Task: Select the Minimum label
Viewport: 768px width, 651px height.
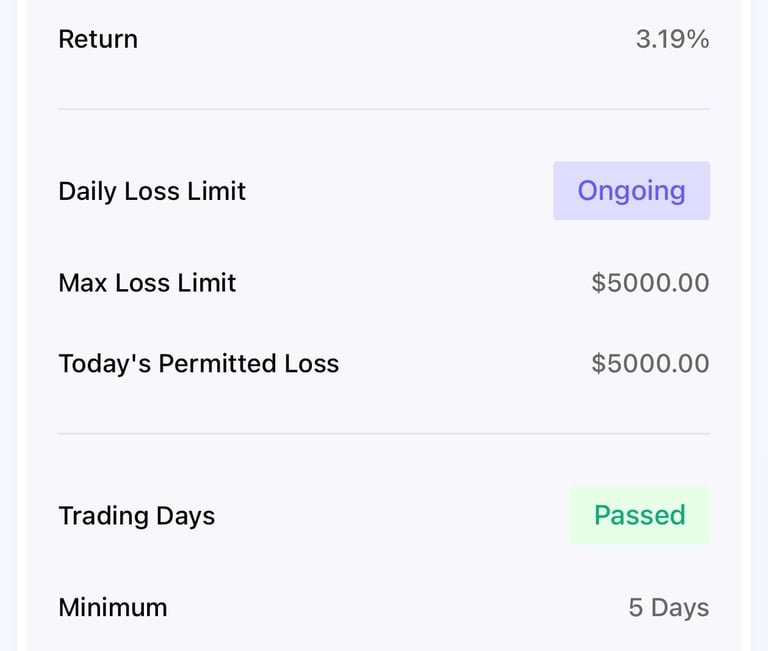Action: pos(112,608)
